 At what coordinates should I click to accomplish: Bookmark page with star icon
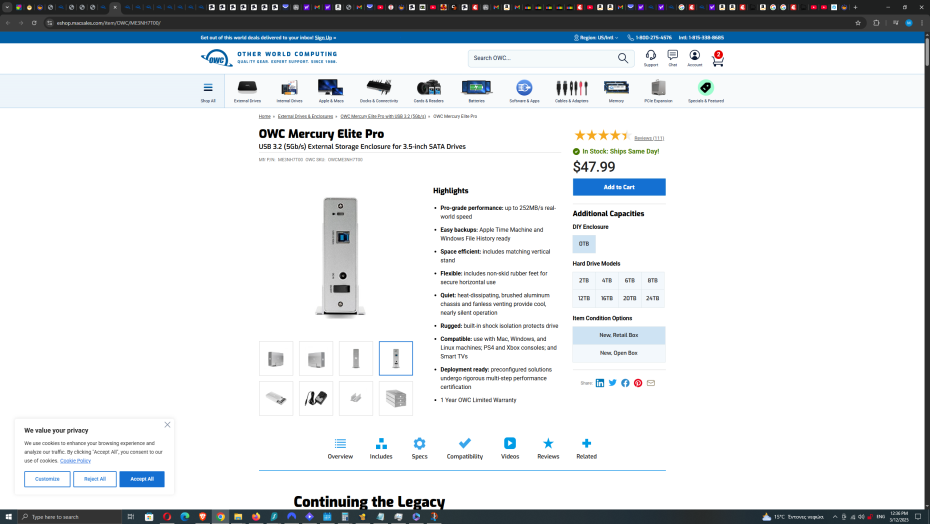pyautogui.click(x=858, y=23)
